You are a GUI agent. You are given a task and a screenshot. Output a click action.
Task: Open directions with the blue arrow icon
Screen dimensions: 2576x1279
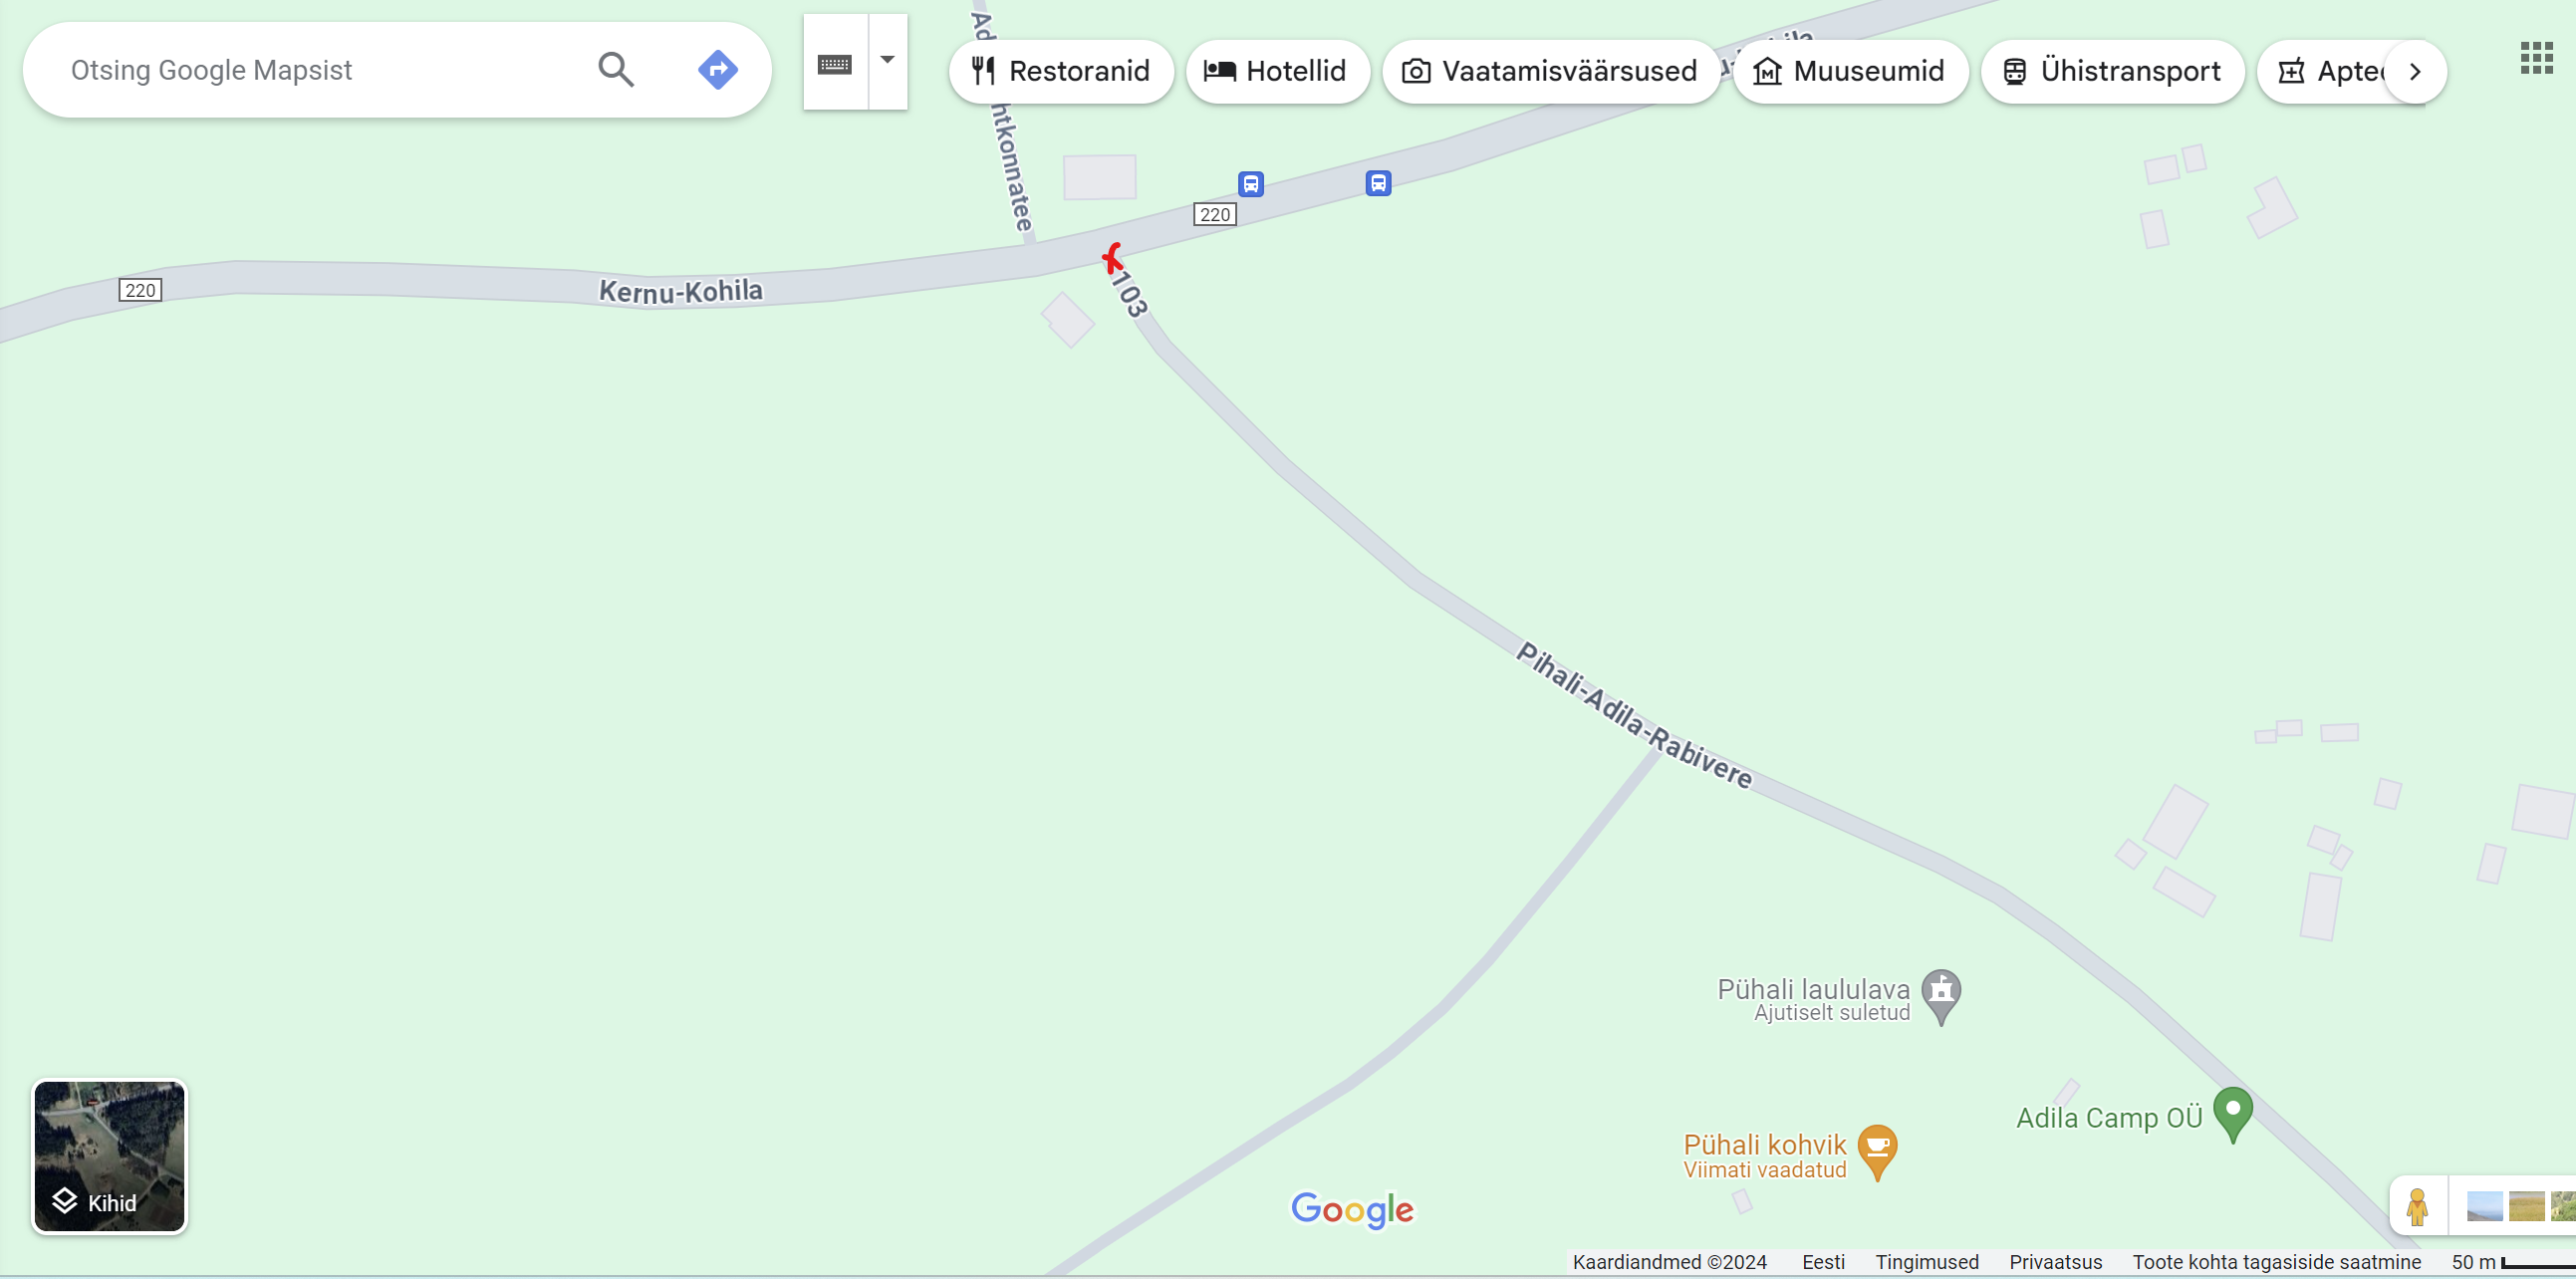718,70
